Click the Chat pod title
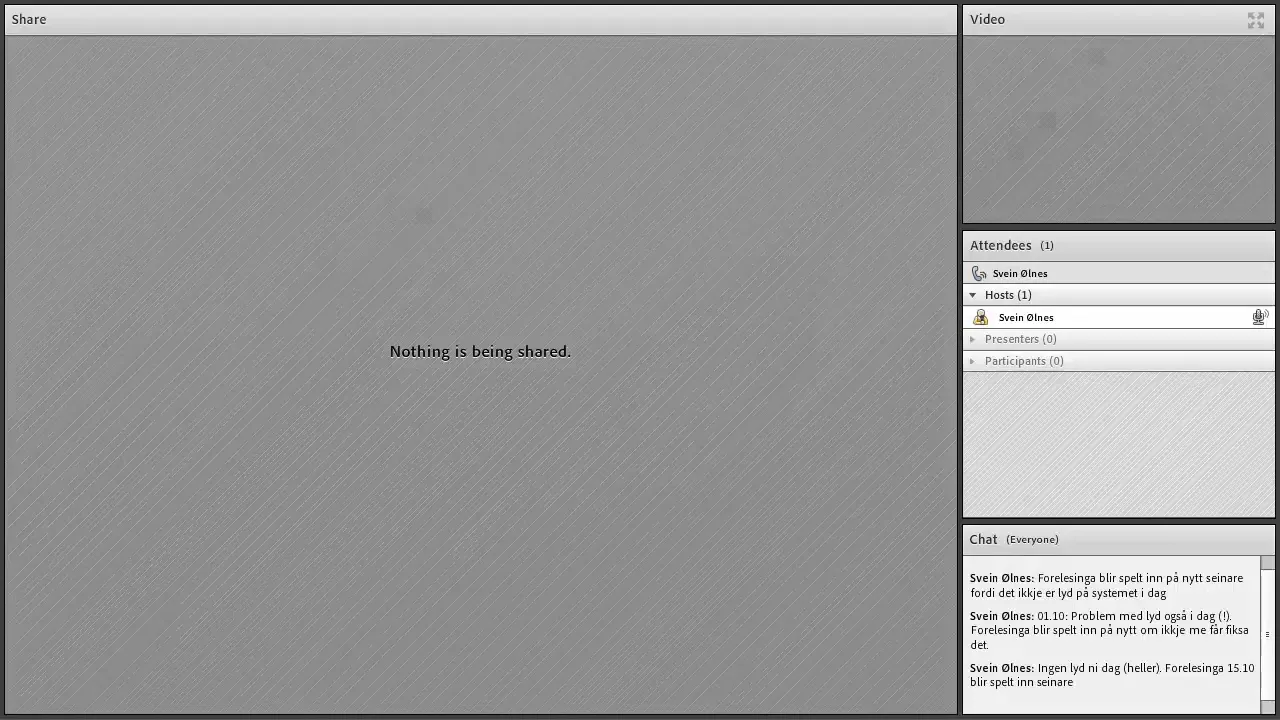The image size is (1280, 720). coord(983,539)
